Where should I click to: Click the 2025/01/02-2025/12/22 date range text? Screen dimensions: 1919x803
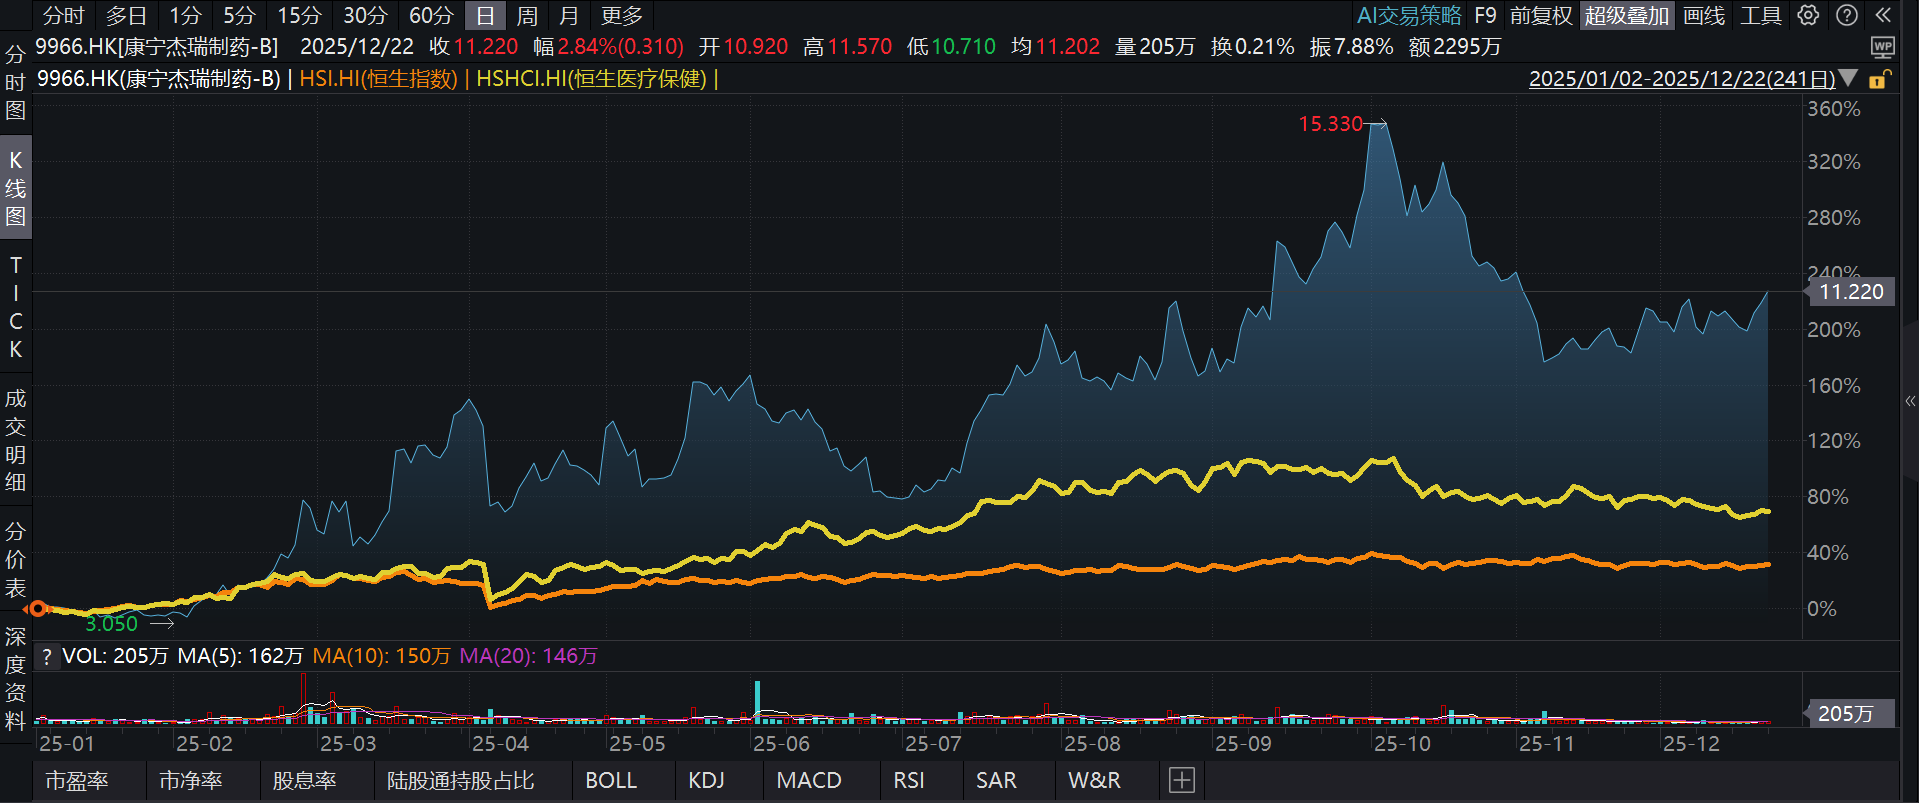point(1682,78)
